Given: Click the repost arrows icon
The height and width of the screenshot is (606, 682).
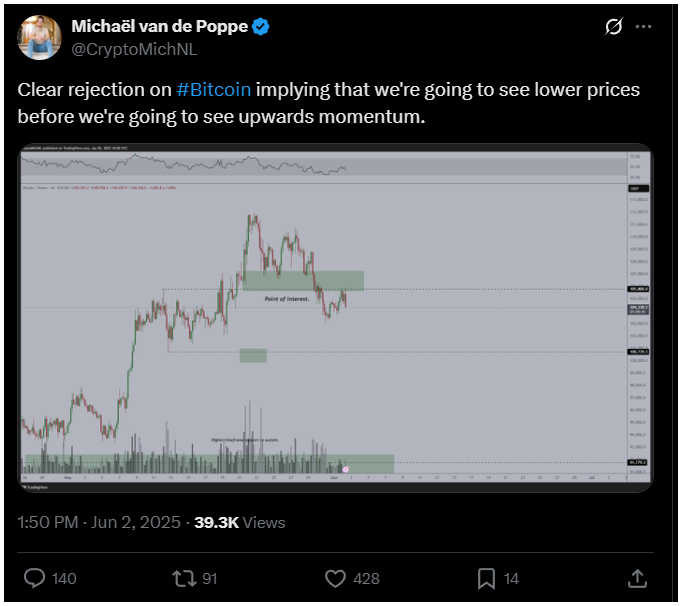Looking at the screenshot, I should (186, 579).
